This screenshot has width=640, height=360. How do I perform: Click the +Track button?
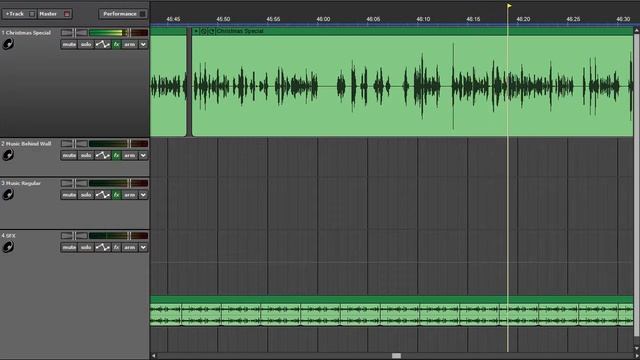tap(19, 14)
